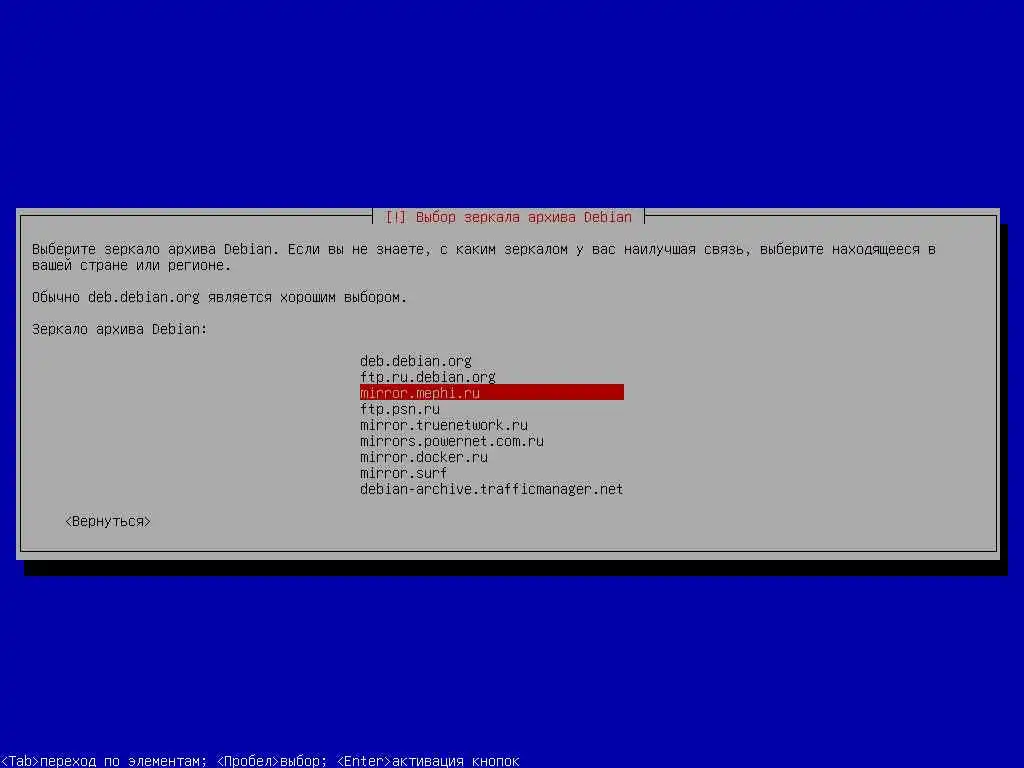Pick mirror.surf from the mirror list
1024x768 pixels.
click(492, 473)
